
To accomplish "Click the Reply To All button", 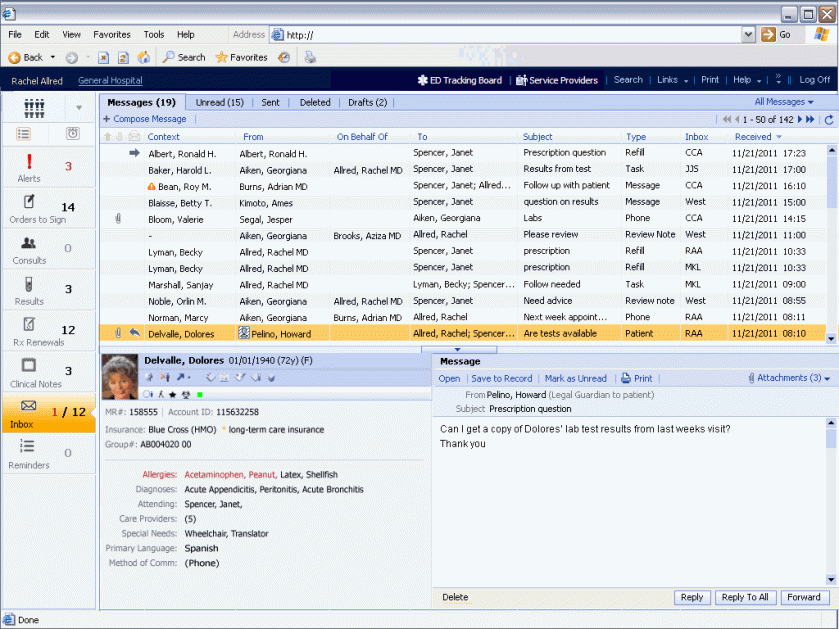I will click(x=744, y=597).
